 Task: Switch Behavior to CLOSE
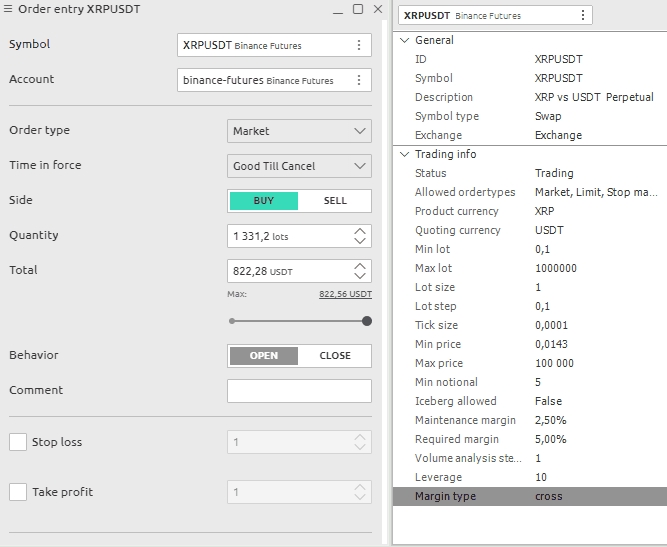pyautogui.click(x=335, y=356)
